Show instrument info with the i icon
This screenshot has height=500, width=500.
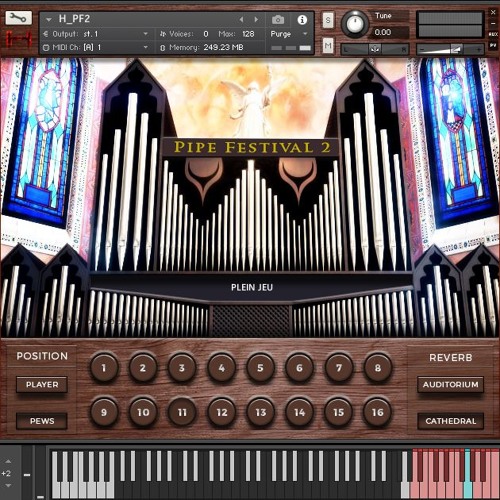pos(302,20)
